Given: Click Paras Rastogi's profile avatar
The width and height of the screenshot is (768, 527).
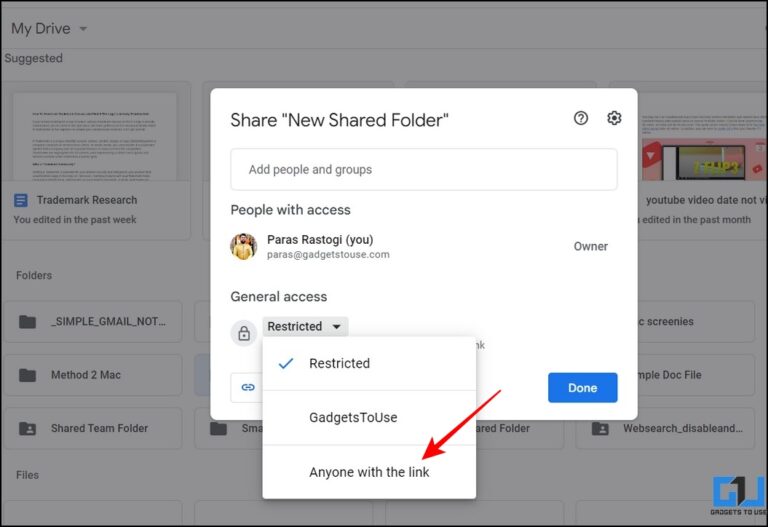Looking at the screenshot, I should 243,246.
